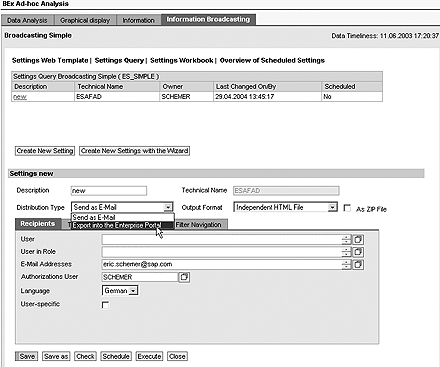
Task: Enable the As ZIP File checkbox
Action: 347,208
